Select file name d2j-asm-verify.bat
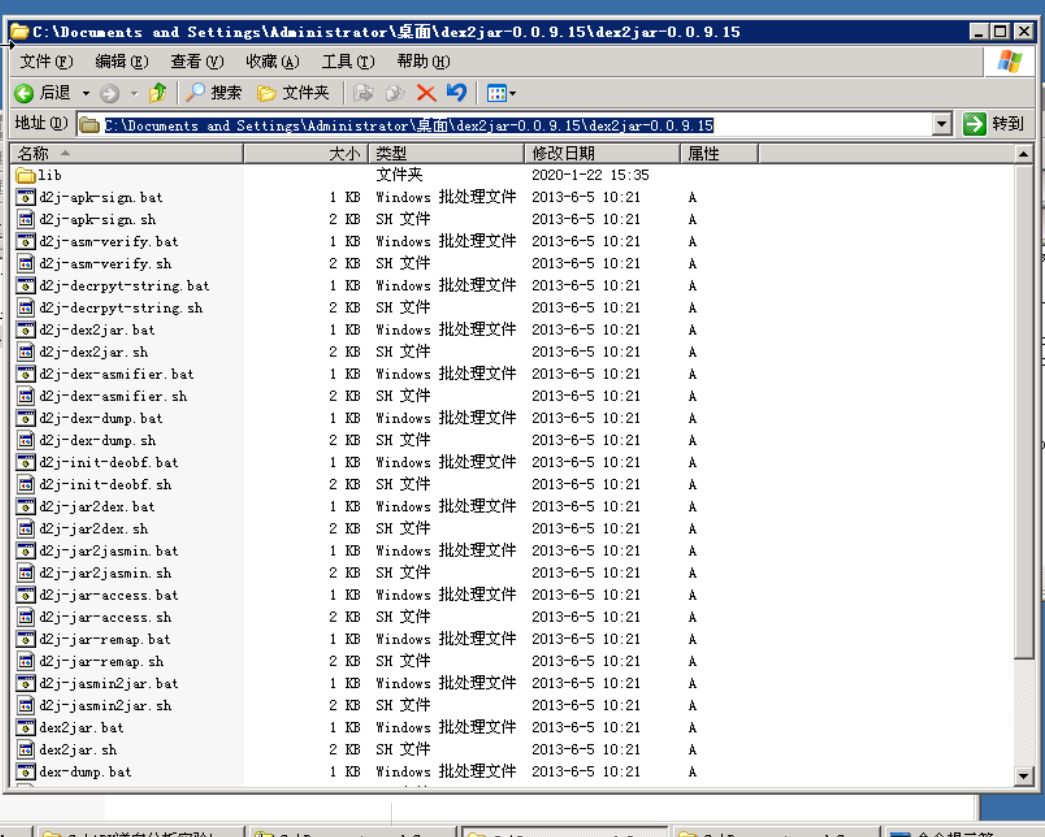The height and width of the screenshot is (837, 1045). click(109, 241)
